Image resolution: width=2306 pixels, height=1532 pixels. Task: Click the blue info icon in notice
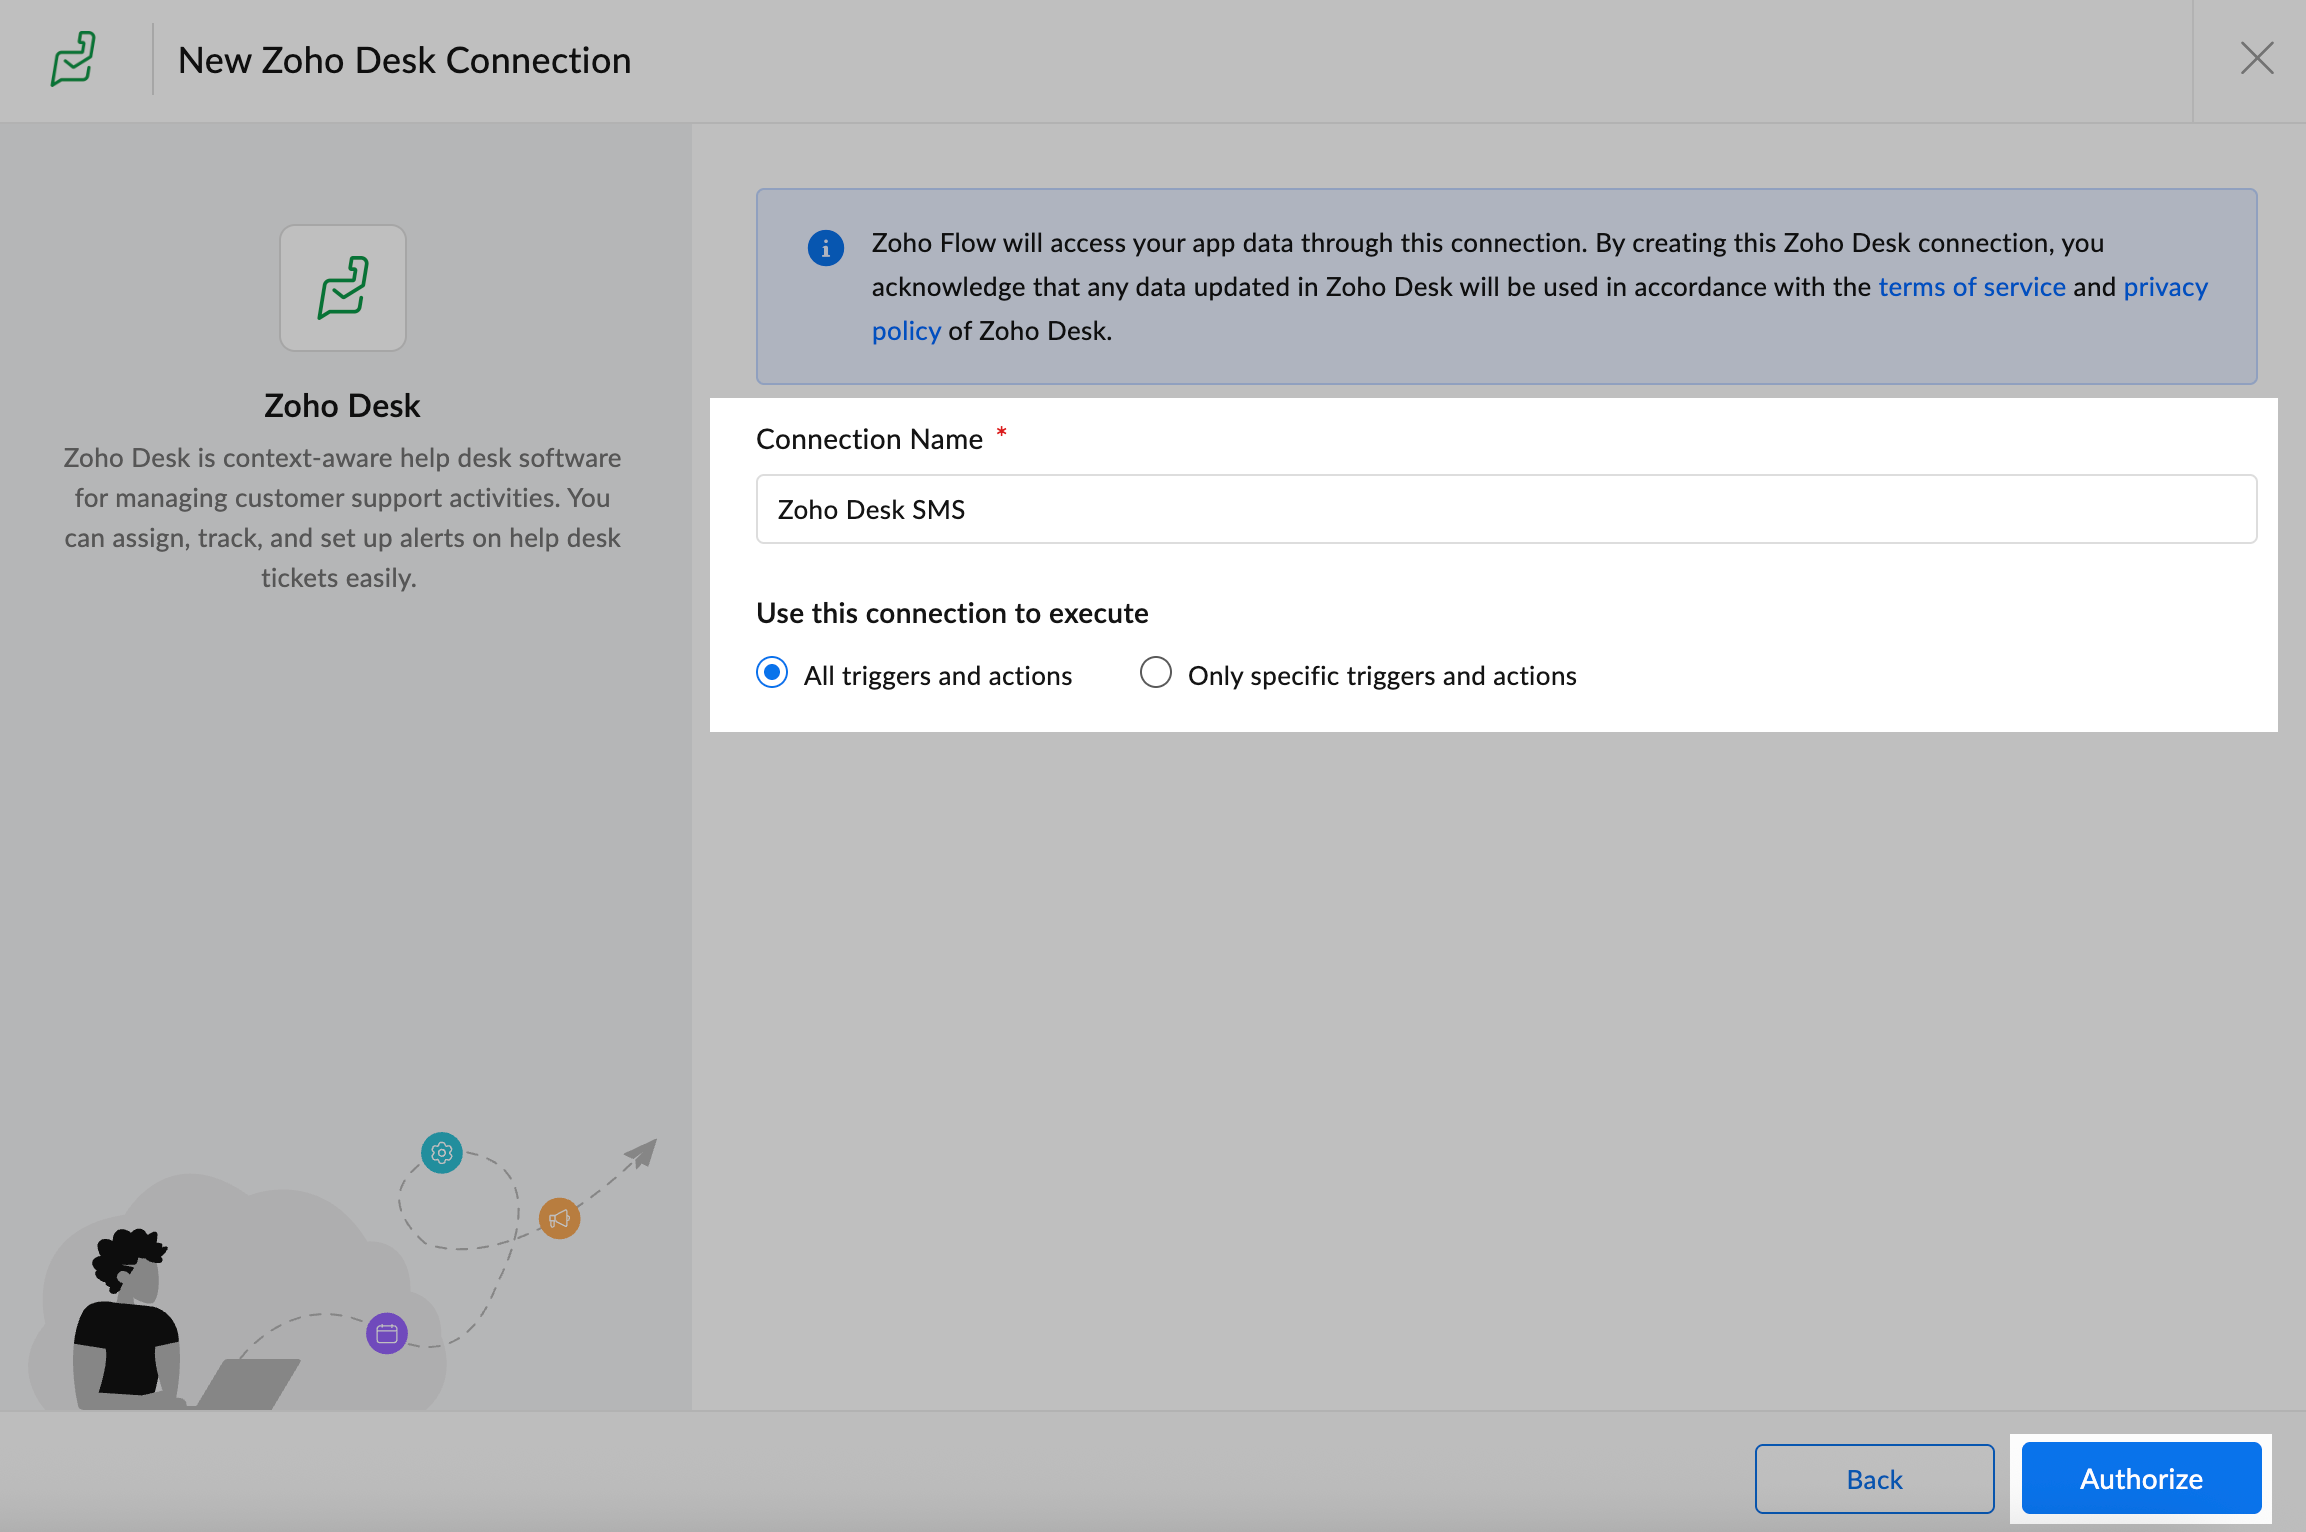click(x=826, y=248)
